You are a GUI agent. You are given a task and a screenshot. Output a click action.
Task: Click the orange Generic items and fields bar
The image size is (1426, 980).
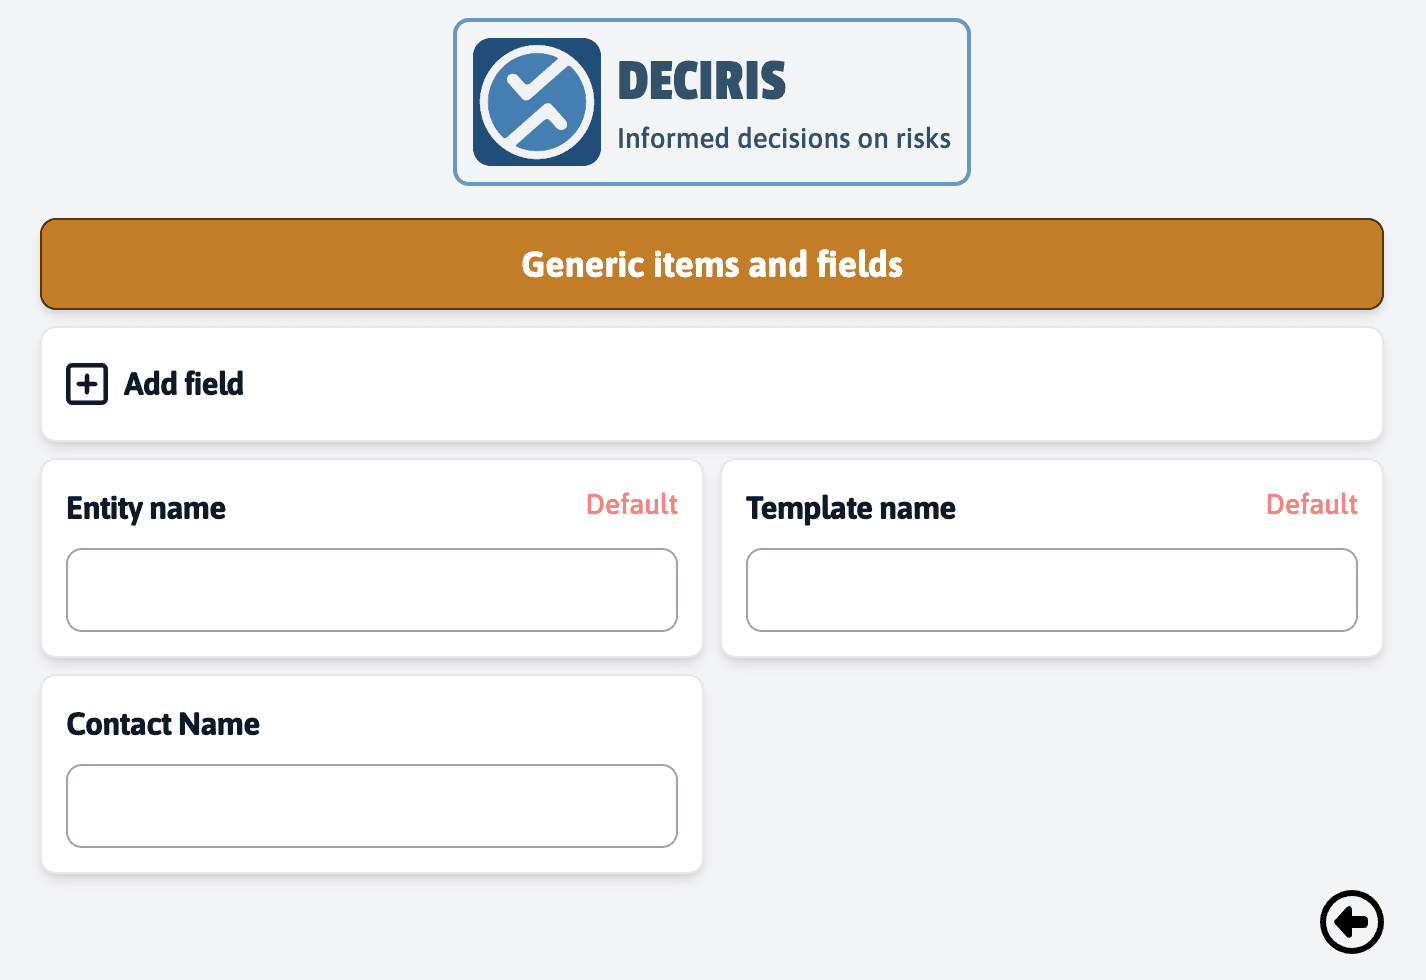[x=711, y=264]
